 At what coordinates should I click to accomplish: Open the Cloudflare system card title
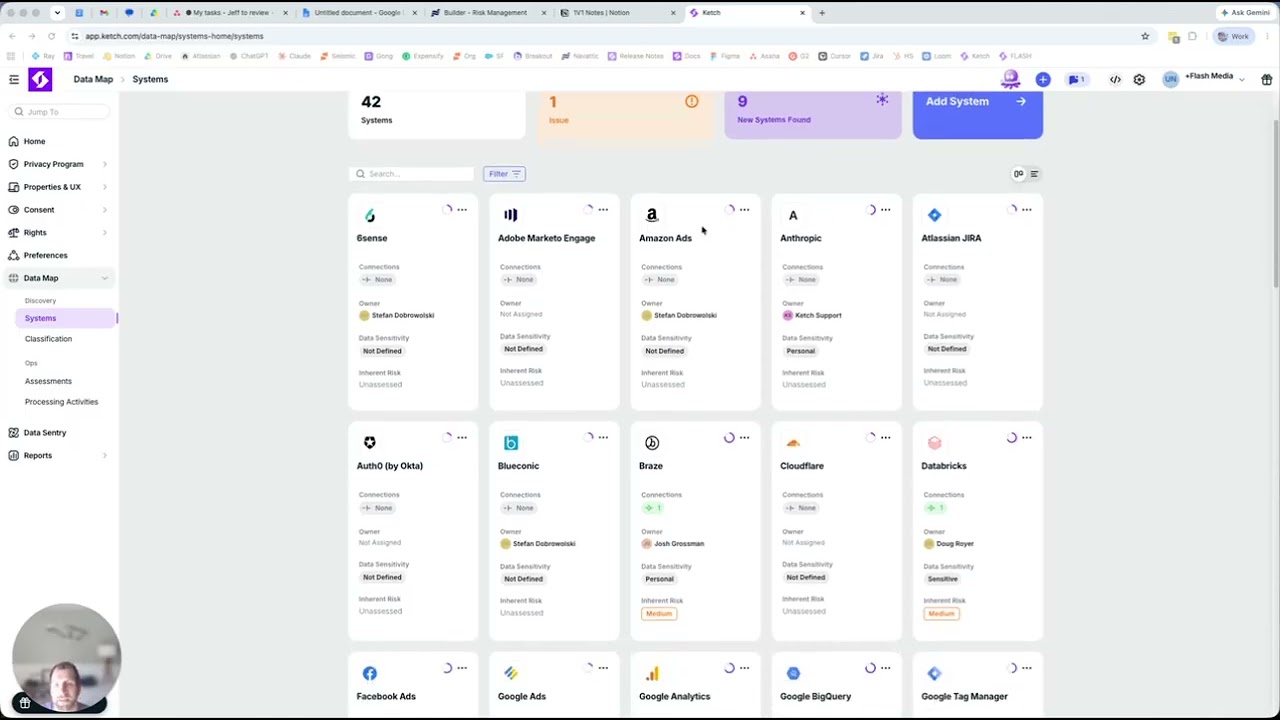(802, 466)
